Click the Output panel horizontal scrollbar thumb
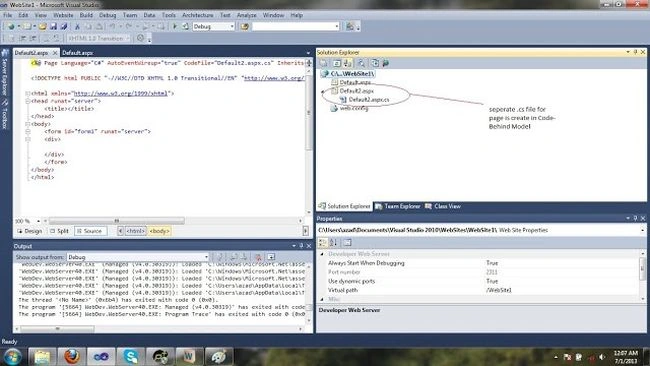This screenshot has width=650, height=366. pyautogui.click(x=58, y=329)
